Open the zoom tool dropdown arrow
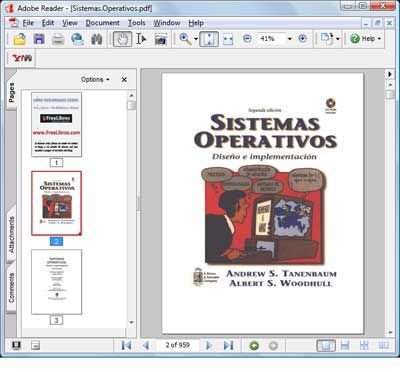400x372 pixels. [196, 39]
